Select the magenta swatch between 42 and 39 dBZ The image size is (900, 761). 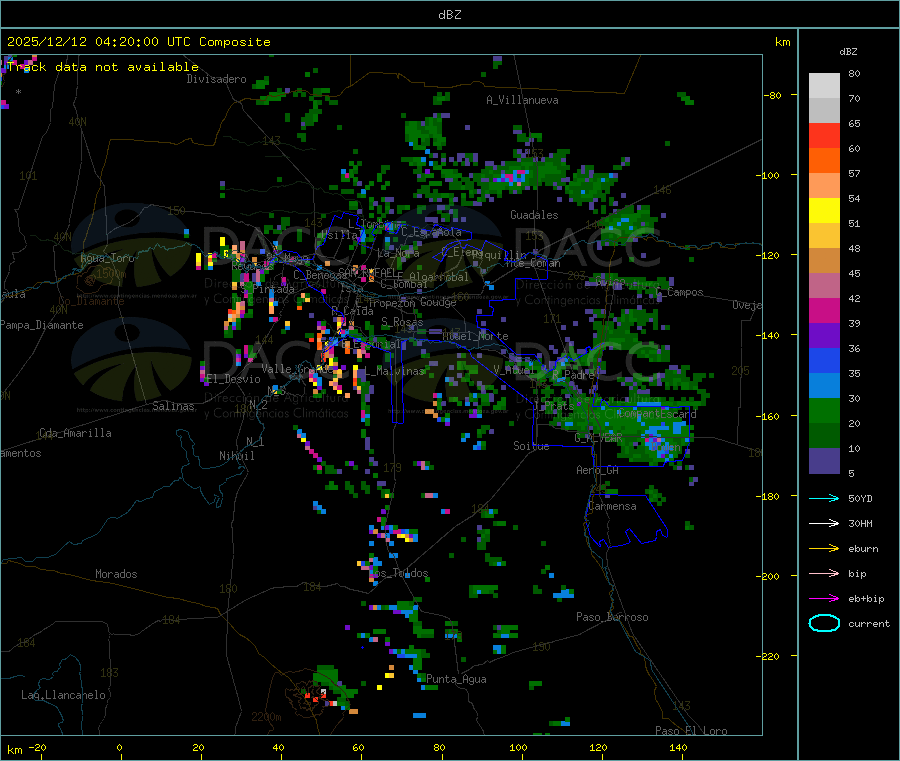point(824,310)
